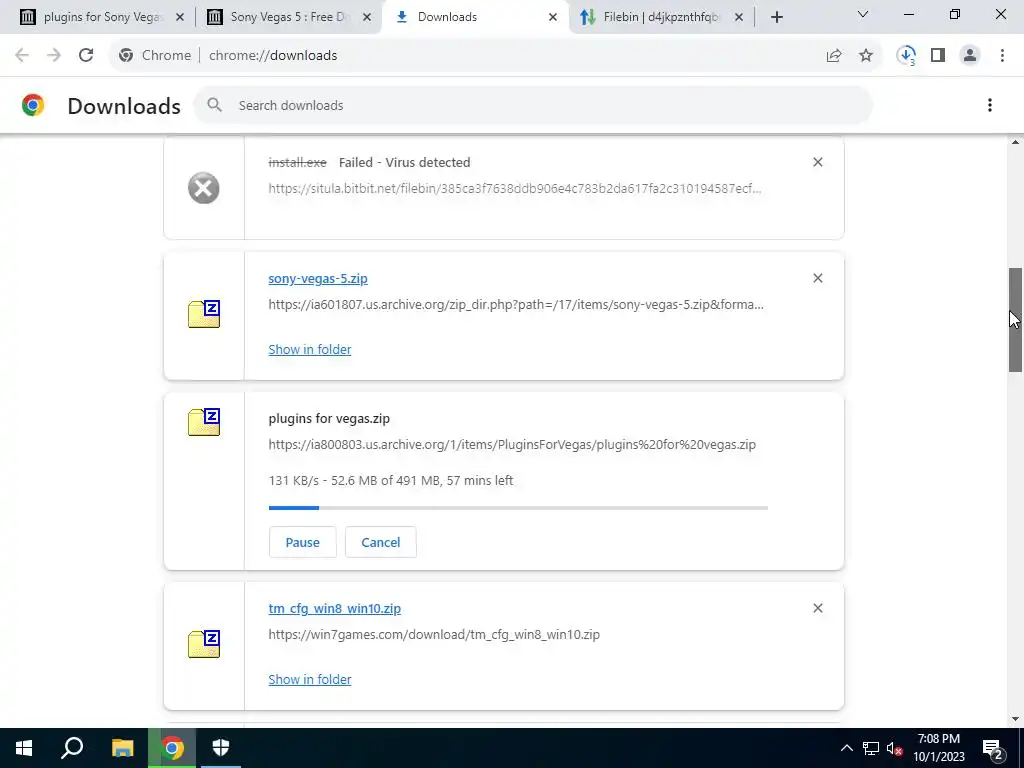The image size is (1024, 768).
Task: Open the notification center icon
Action: pos(993,748)
